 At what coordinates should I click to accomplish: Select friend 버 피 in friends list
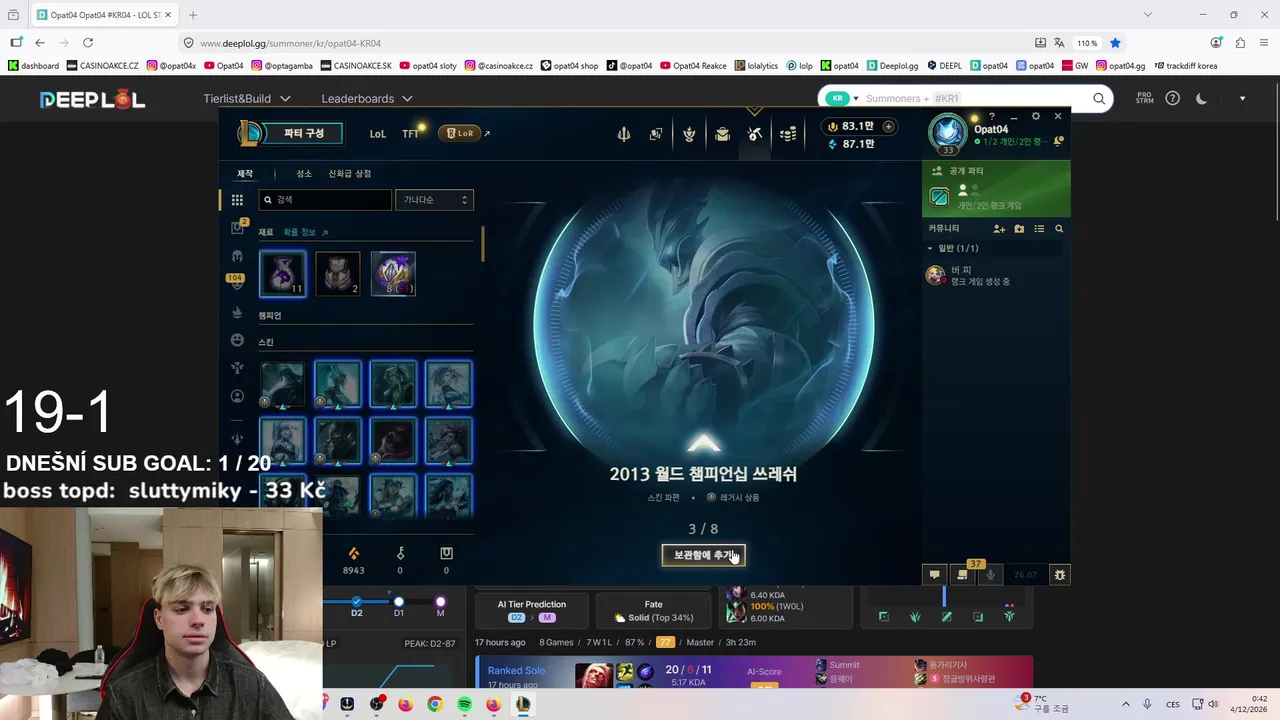tap(995, 275)
